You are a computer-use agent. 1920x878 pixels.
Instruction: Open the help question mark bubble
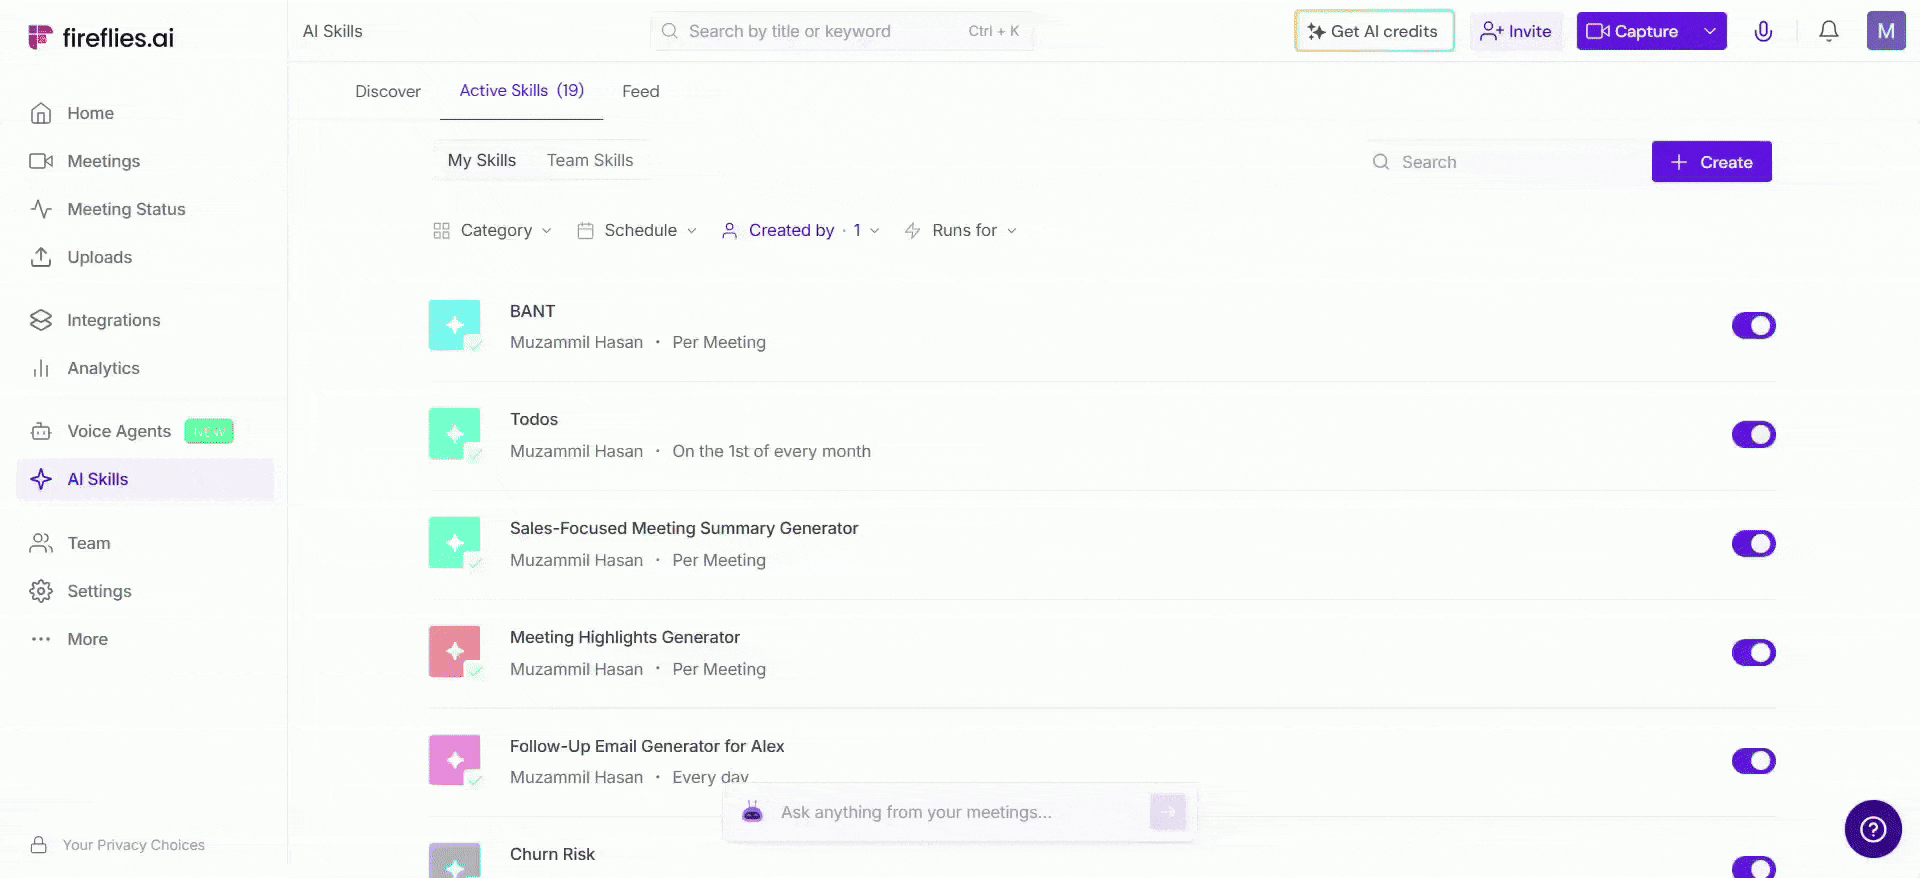coord(1873,829)
